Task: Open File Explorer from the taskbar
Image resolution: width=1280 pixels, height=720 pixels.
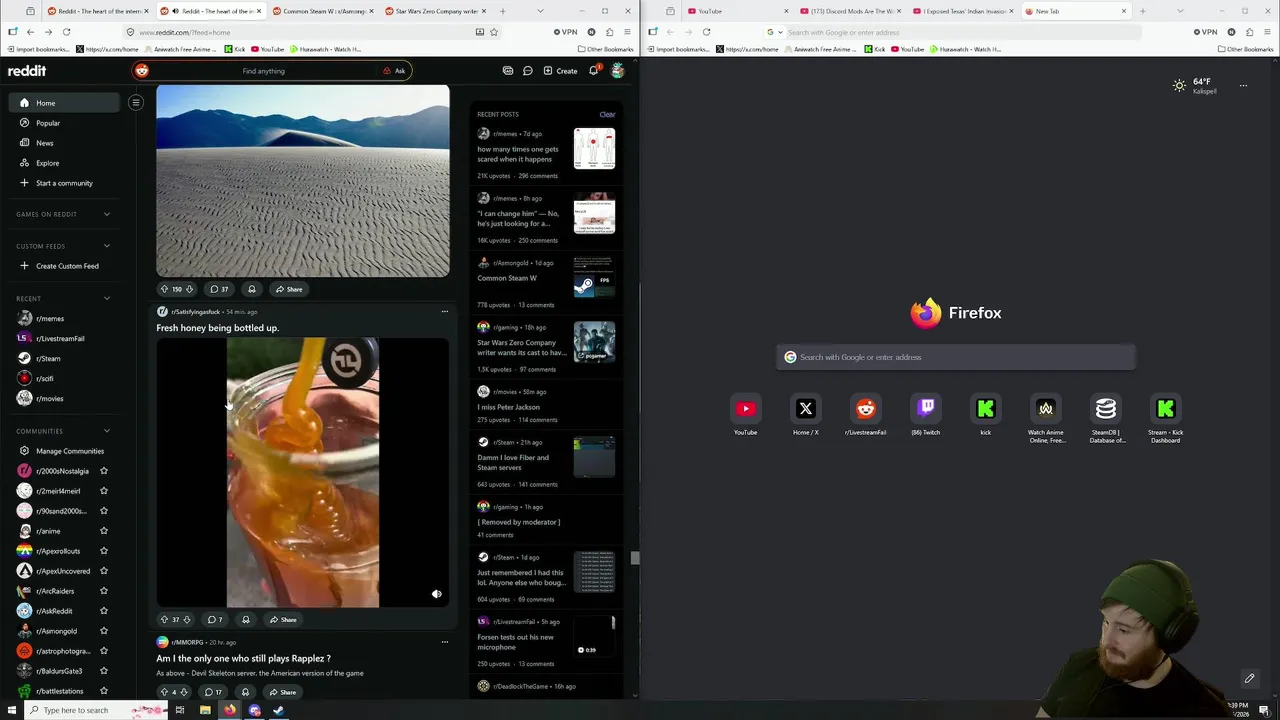Action: pos(205,711)
